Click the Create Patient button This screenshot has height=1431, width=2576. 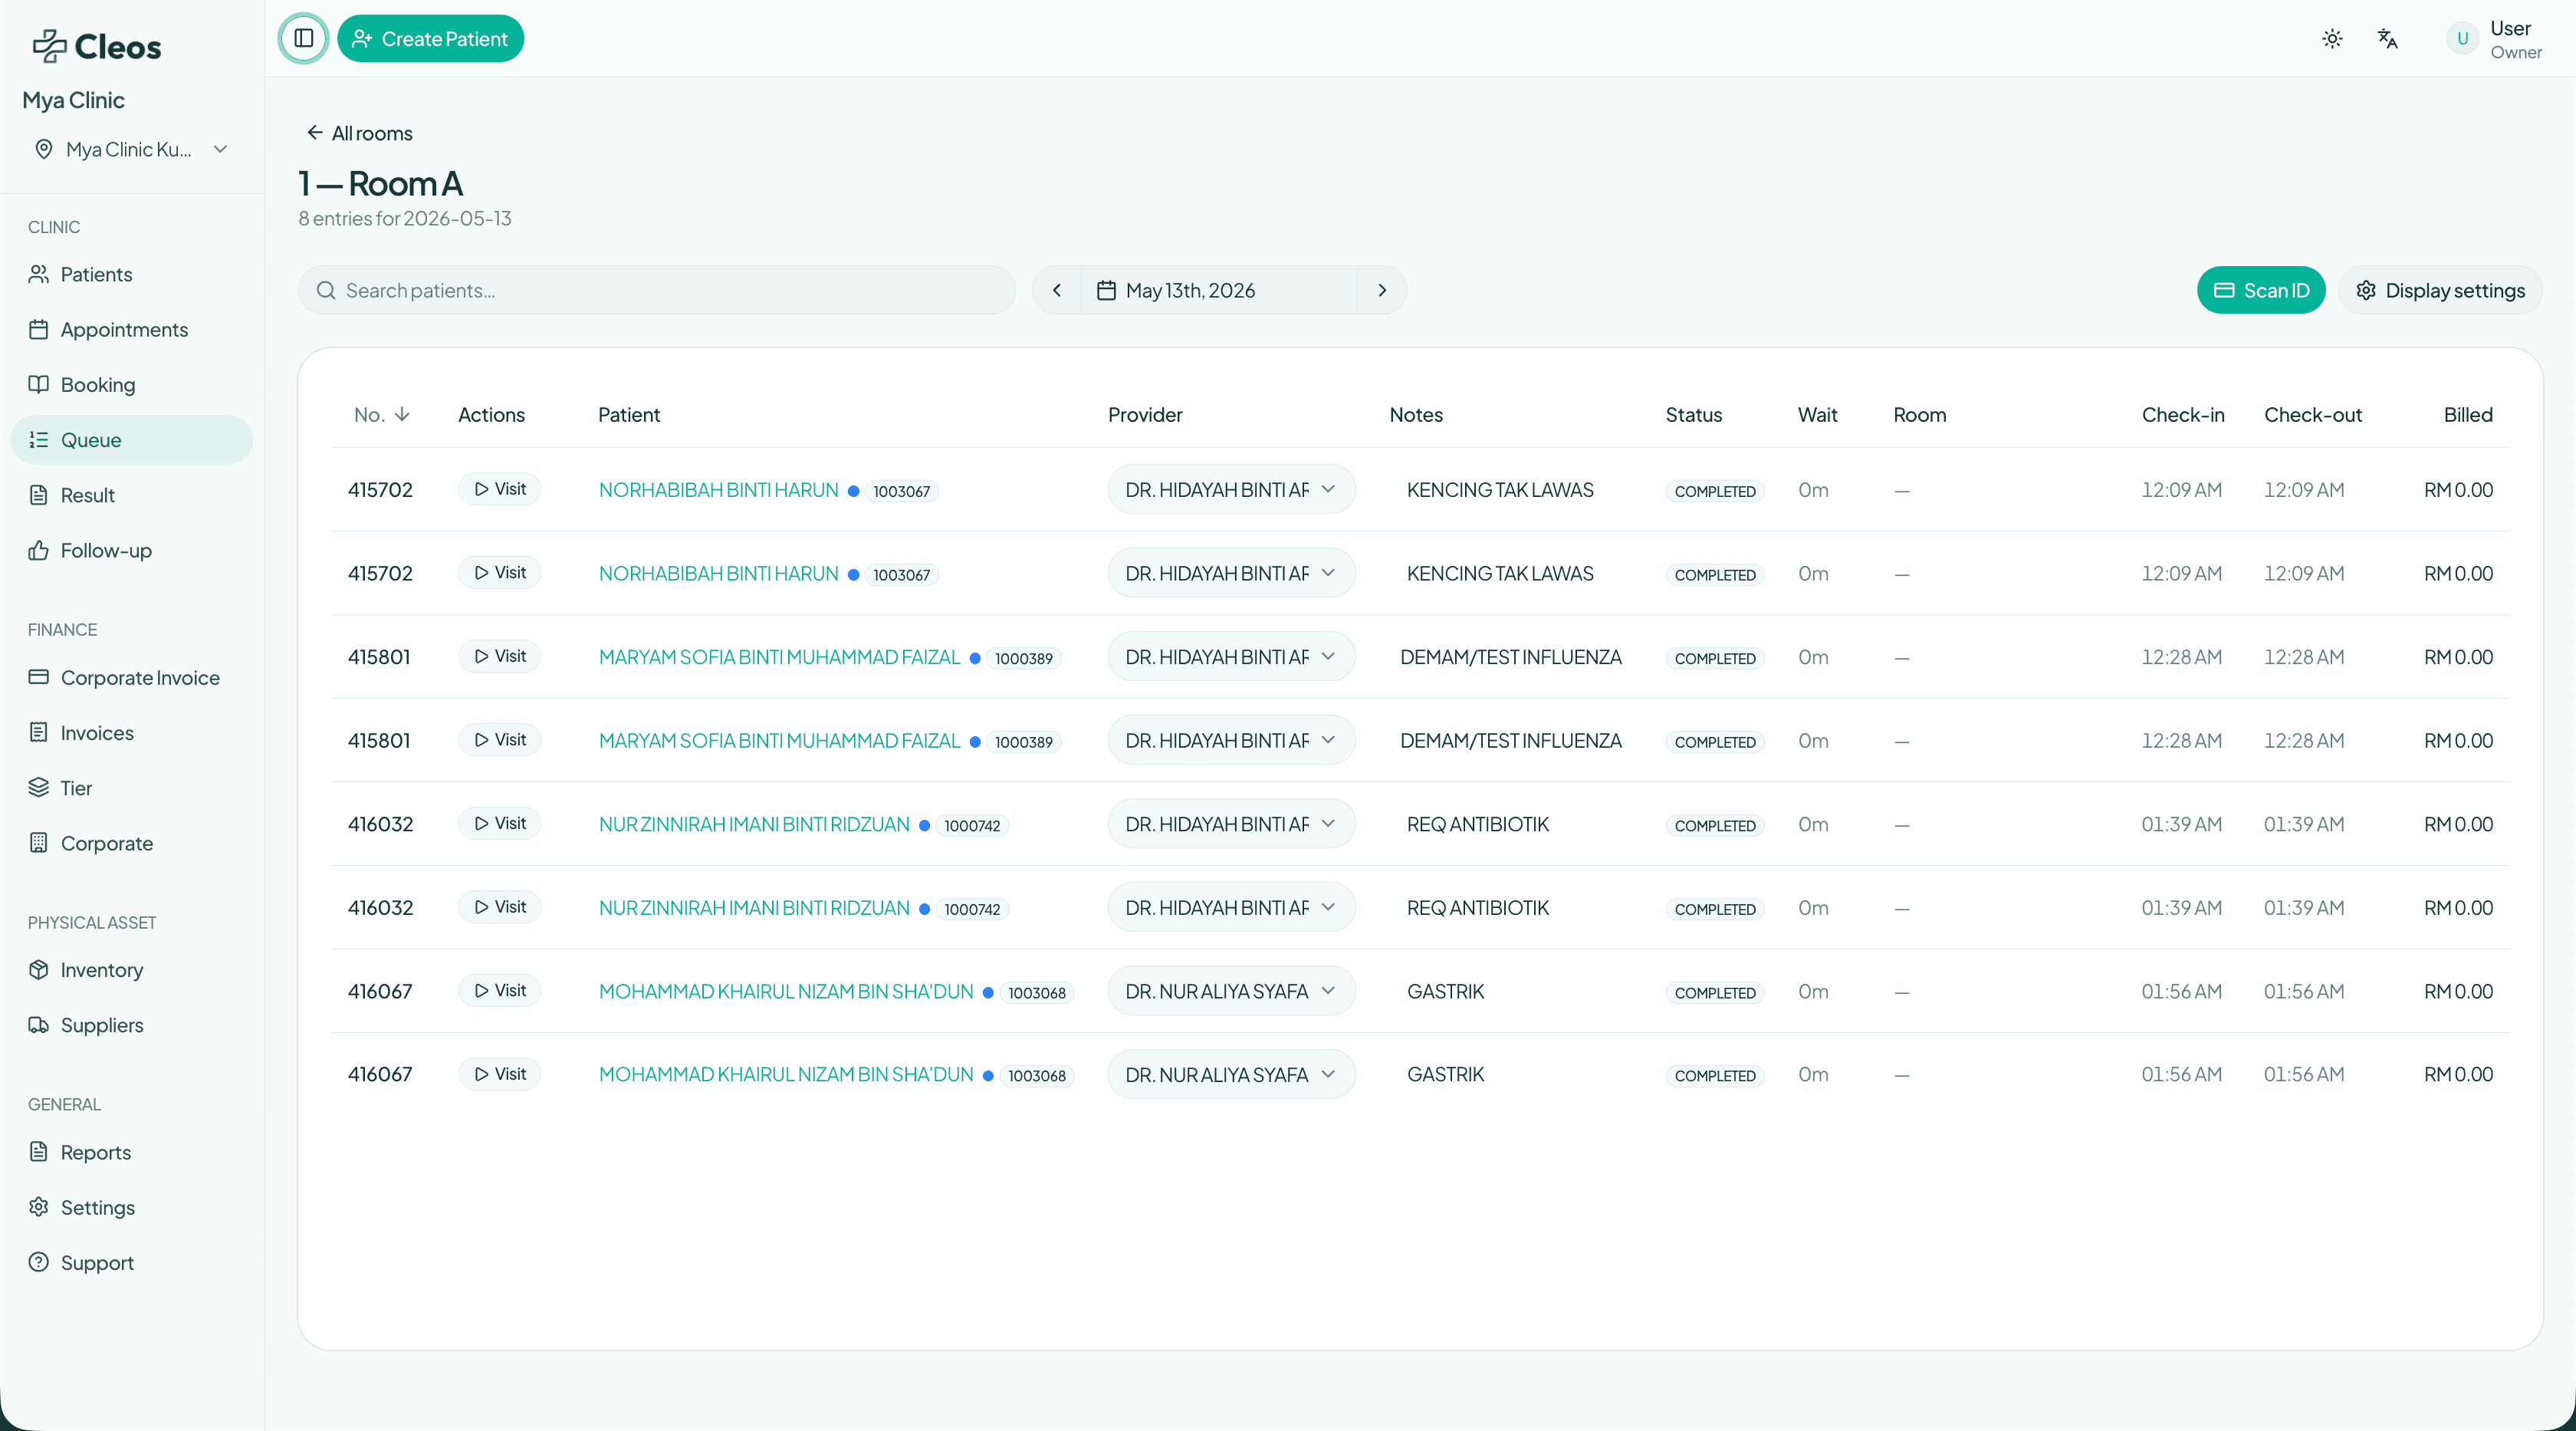[x=430, y=39]
